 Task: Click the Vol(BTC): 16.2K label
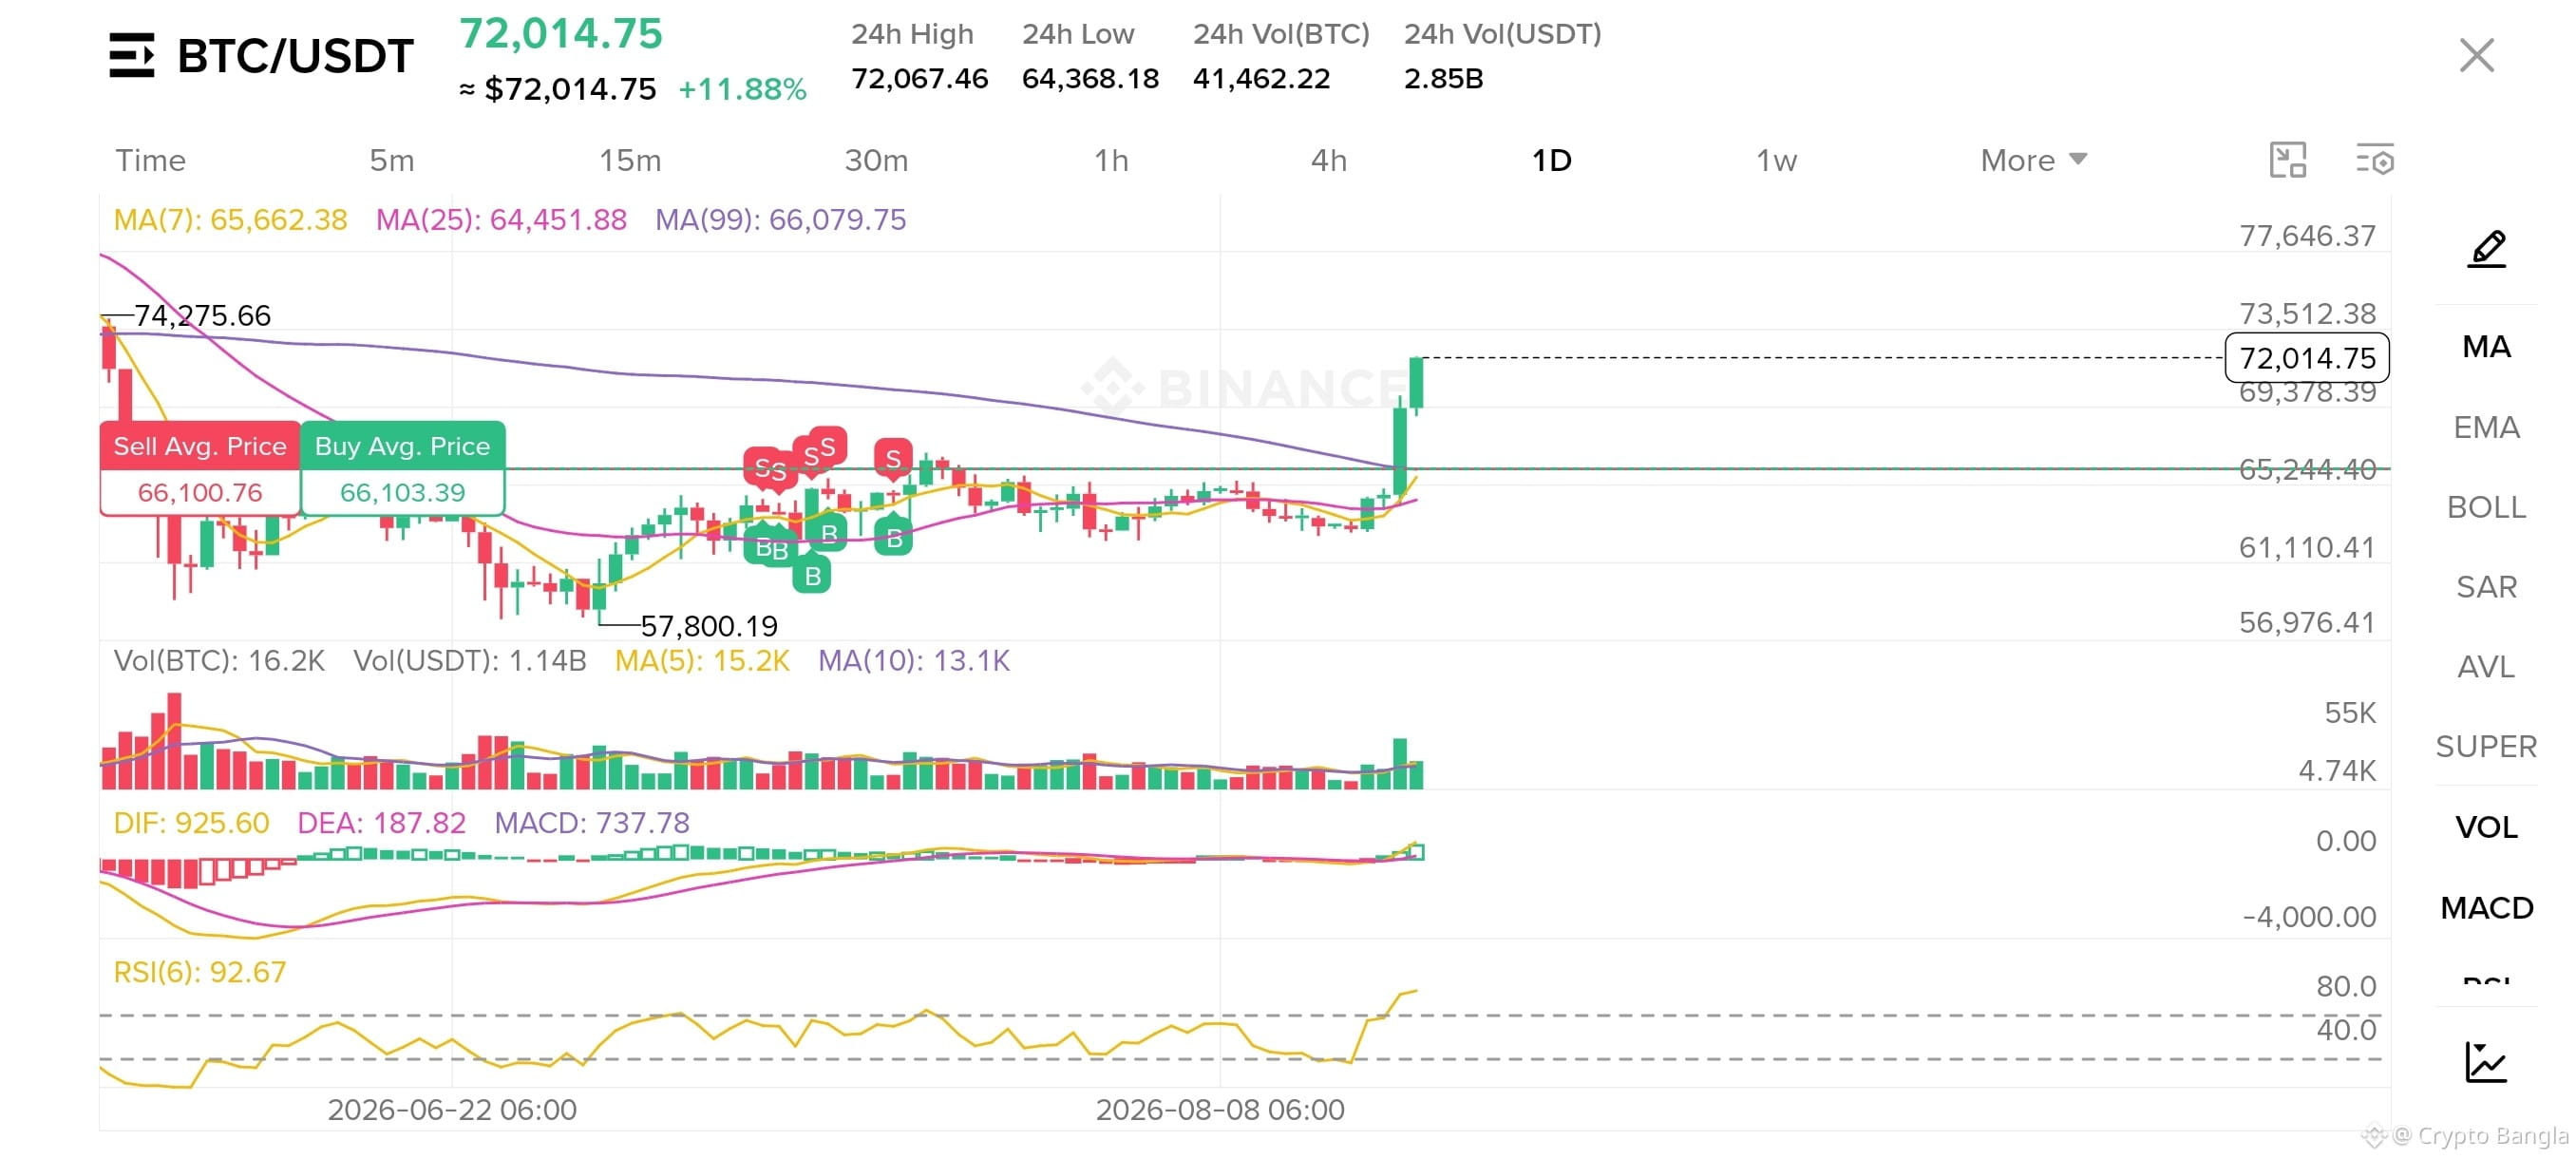coord(219,661)
